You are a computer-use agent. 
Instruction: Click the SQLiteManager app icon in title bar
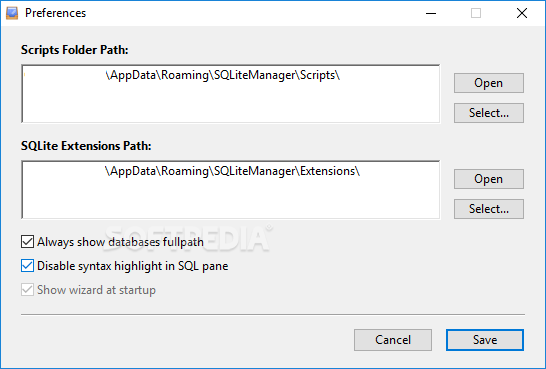(x=12, y=13)
